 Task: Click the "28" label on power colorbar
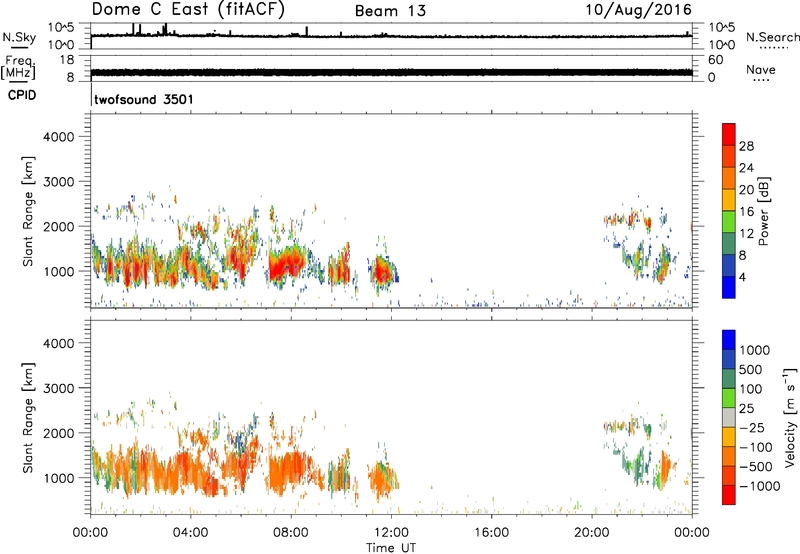coord(746,146)
